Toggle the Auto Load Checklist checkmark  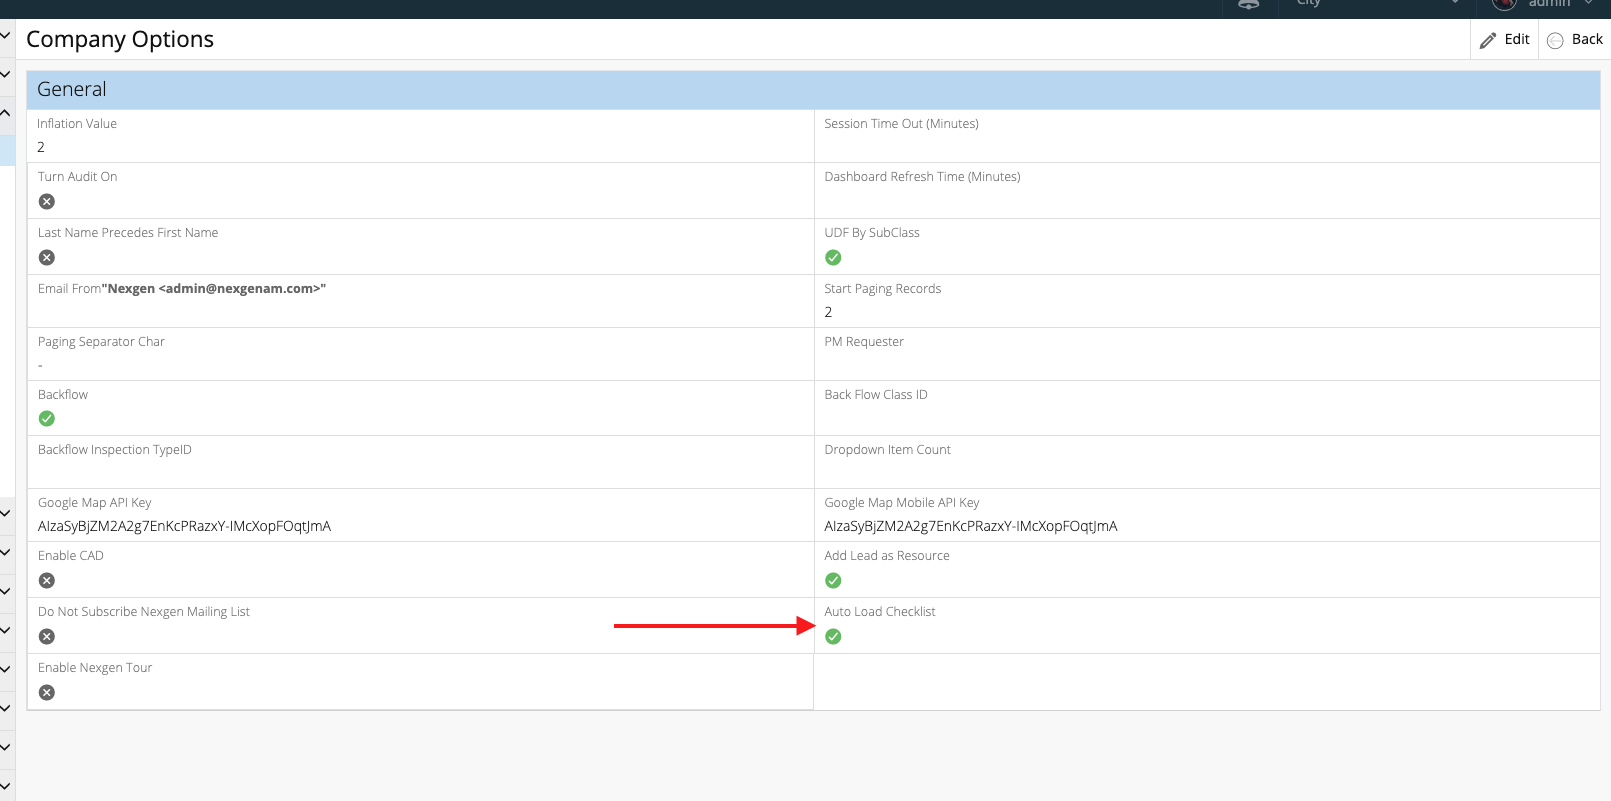(x=833, y=636)
